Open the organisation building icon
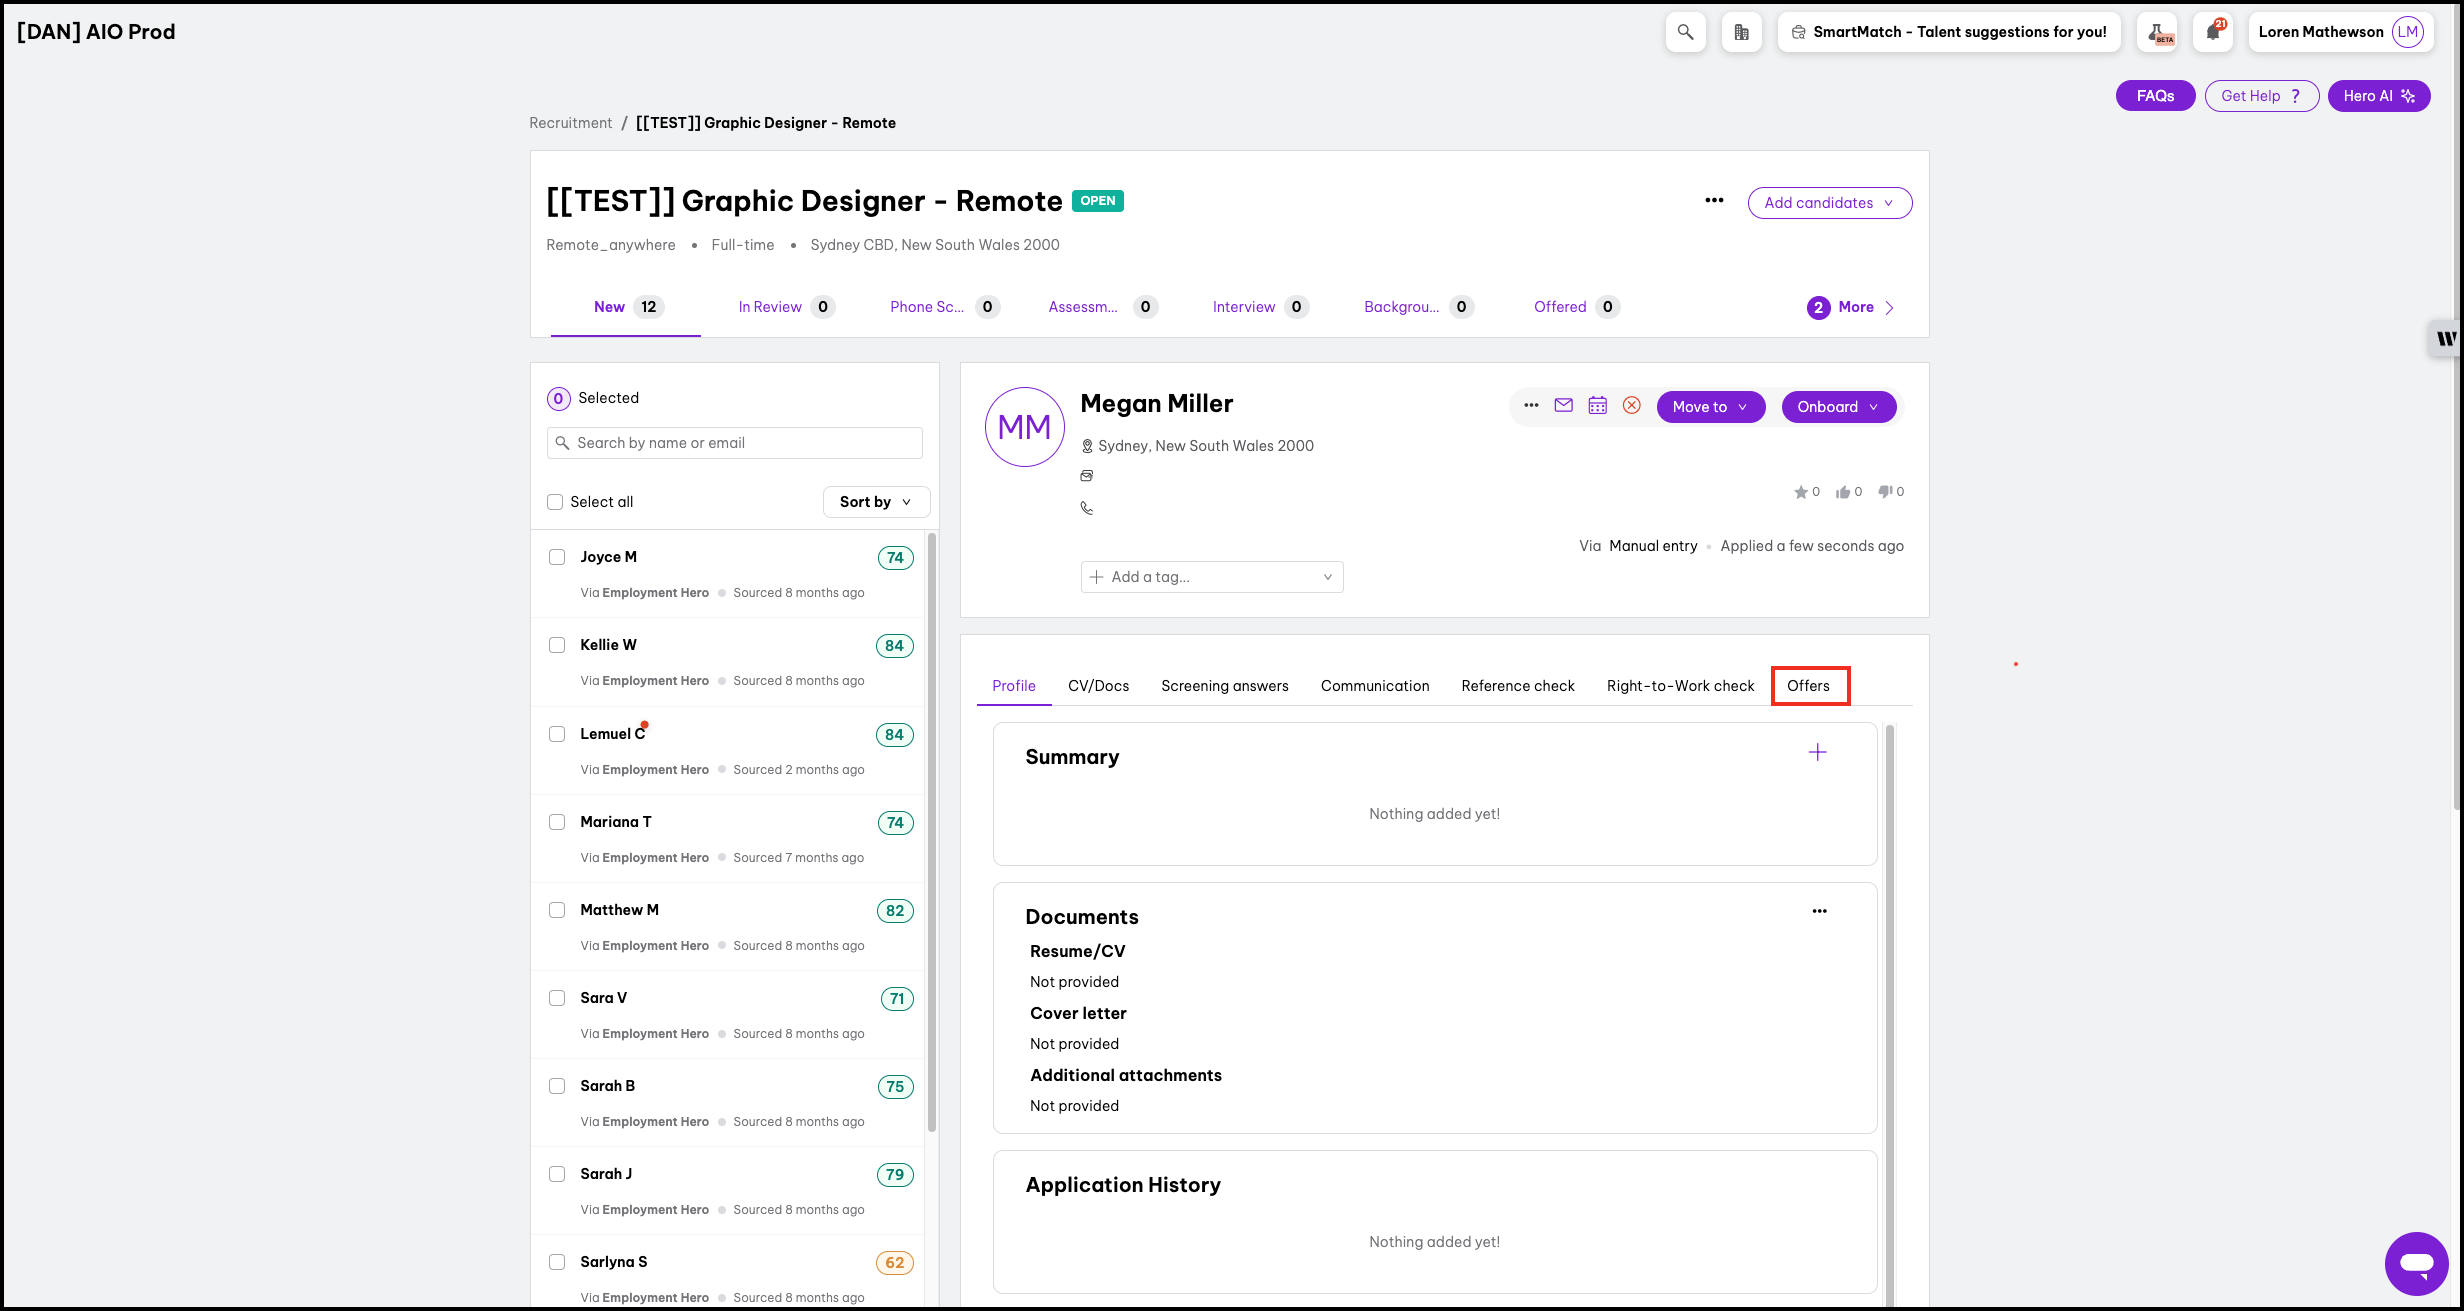This screenshot has width=2464, height=1311. tap(1741, 32)
